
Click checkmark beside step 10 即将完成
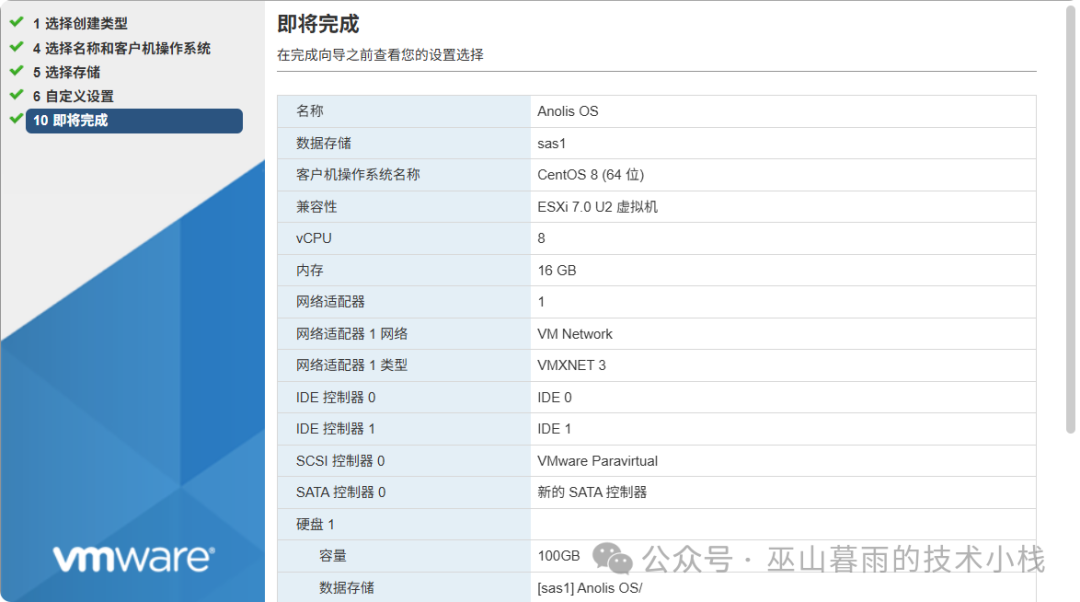(x=16, y=119)
